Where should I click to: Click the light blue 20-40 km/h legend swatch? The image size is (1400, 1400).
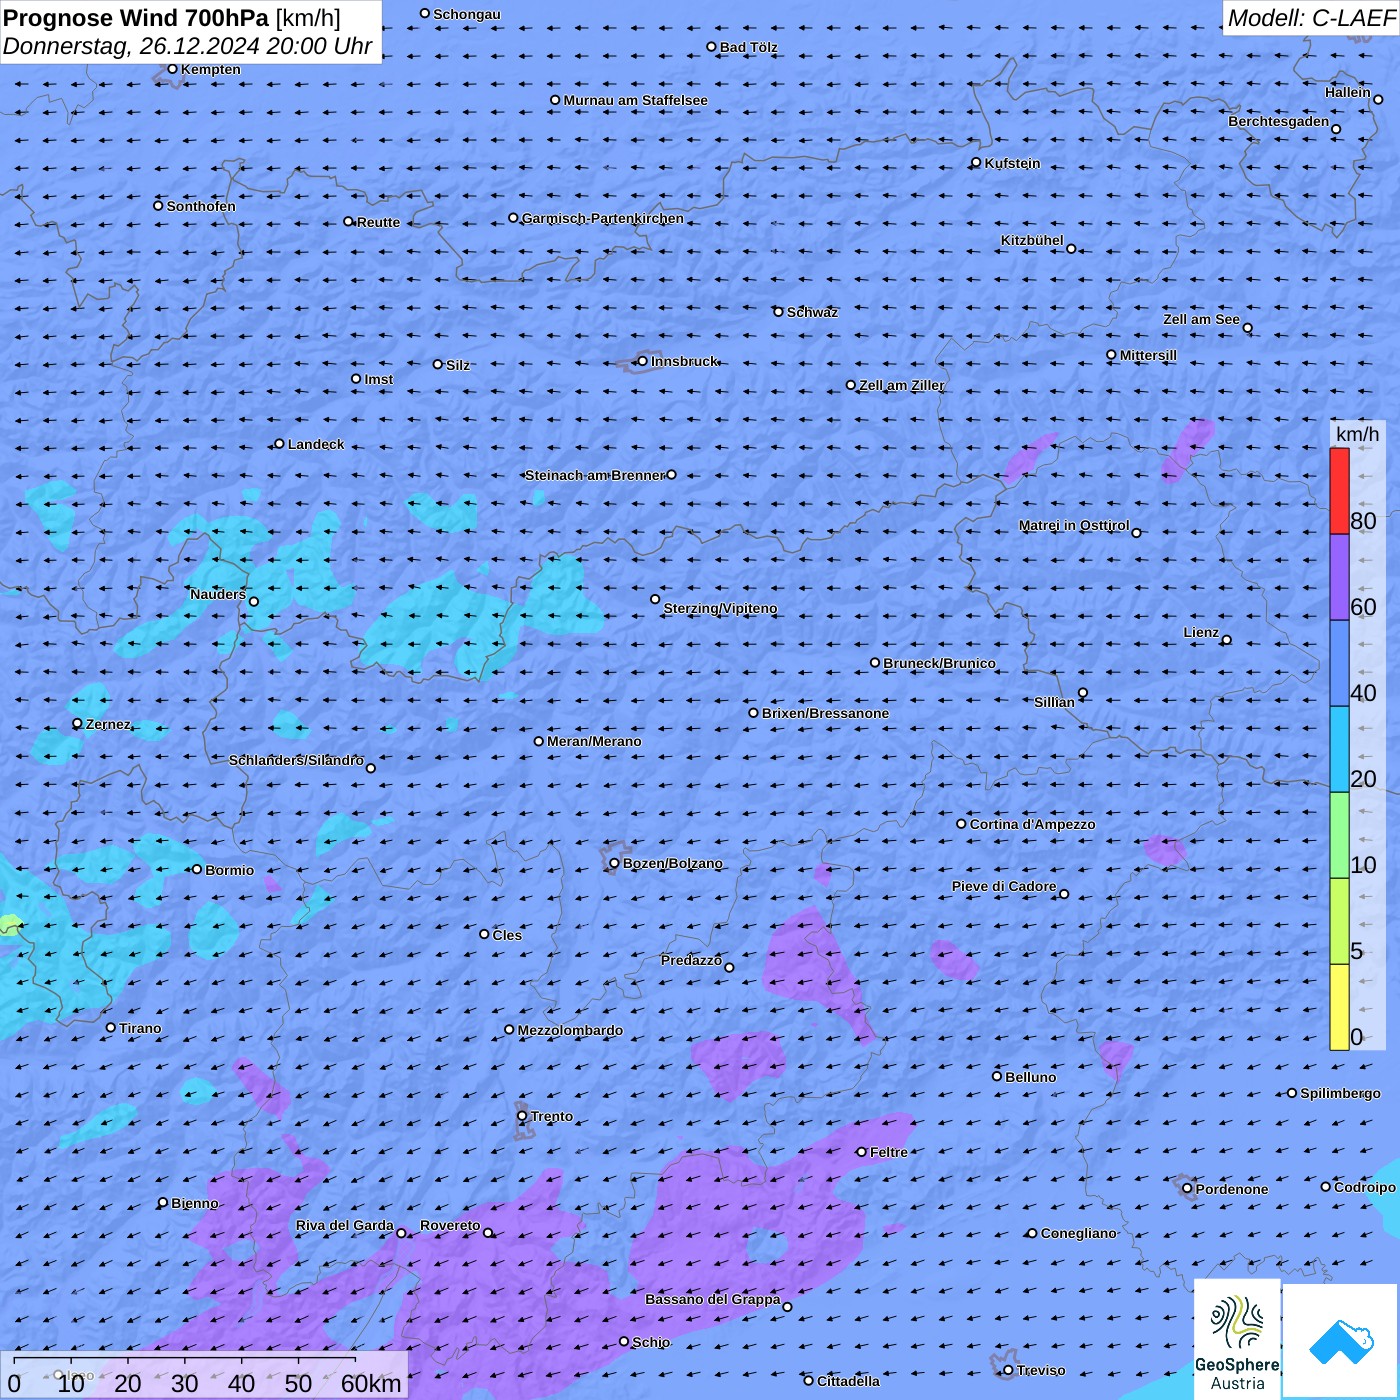(x=1339, y=749)
